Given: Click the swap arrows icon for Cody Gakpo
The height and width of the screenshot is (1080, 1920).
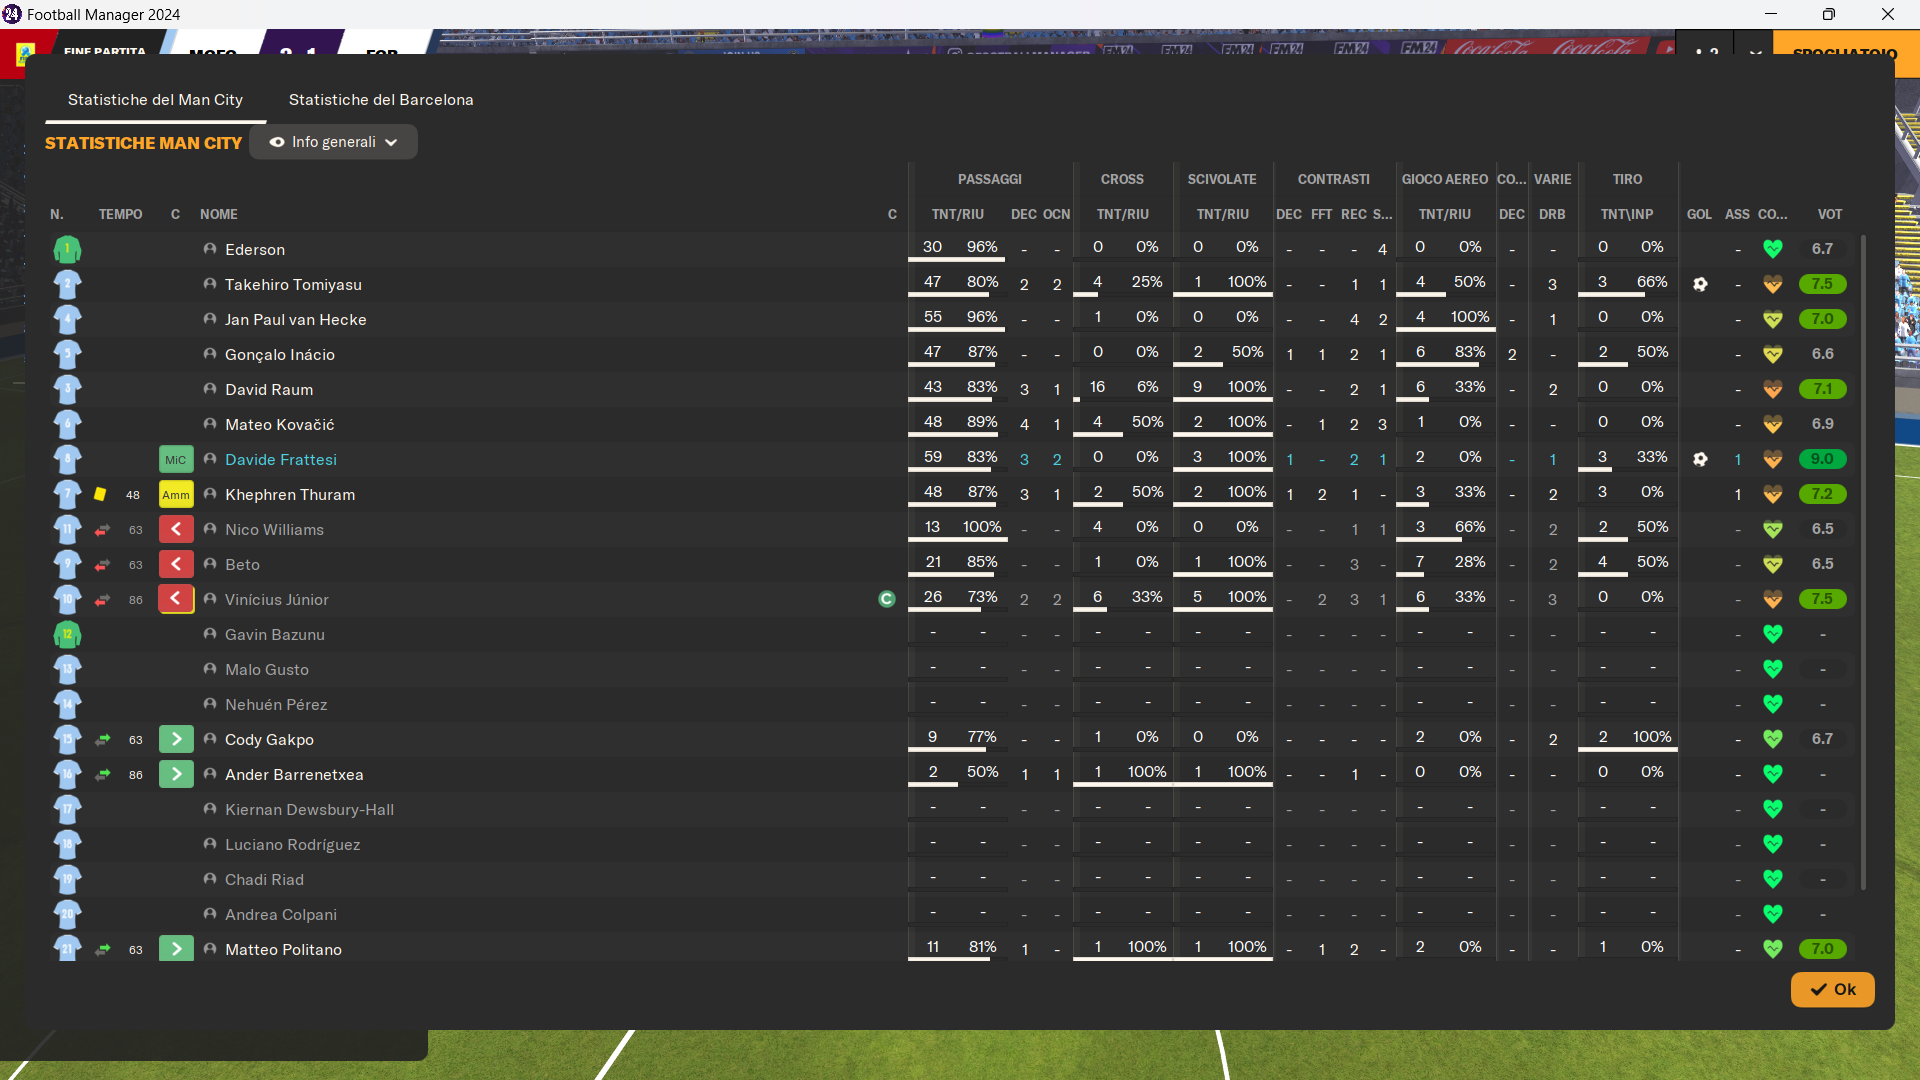Looking at the screenshot, I should click(102, 740).
